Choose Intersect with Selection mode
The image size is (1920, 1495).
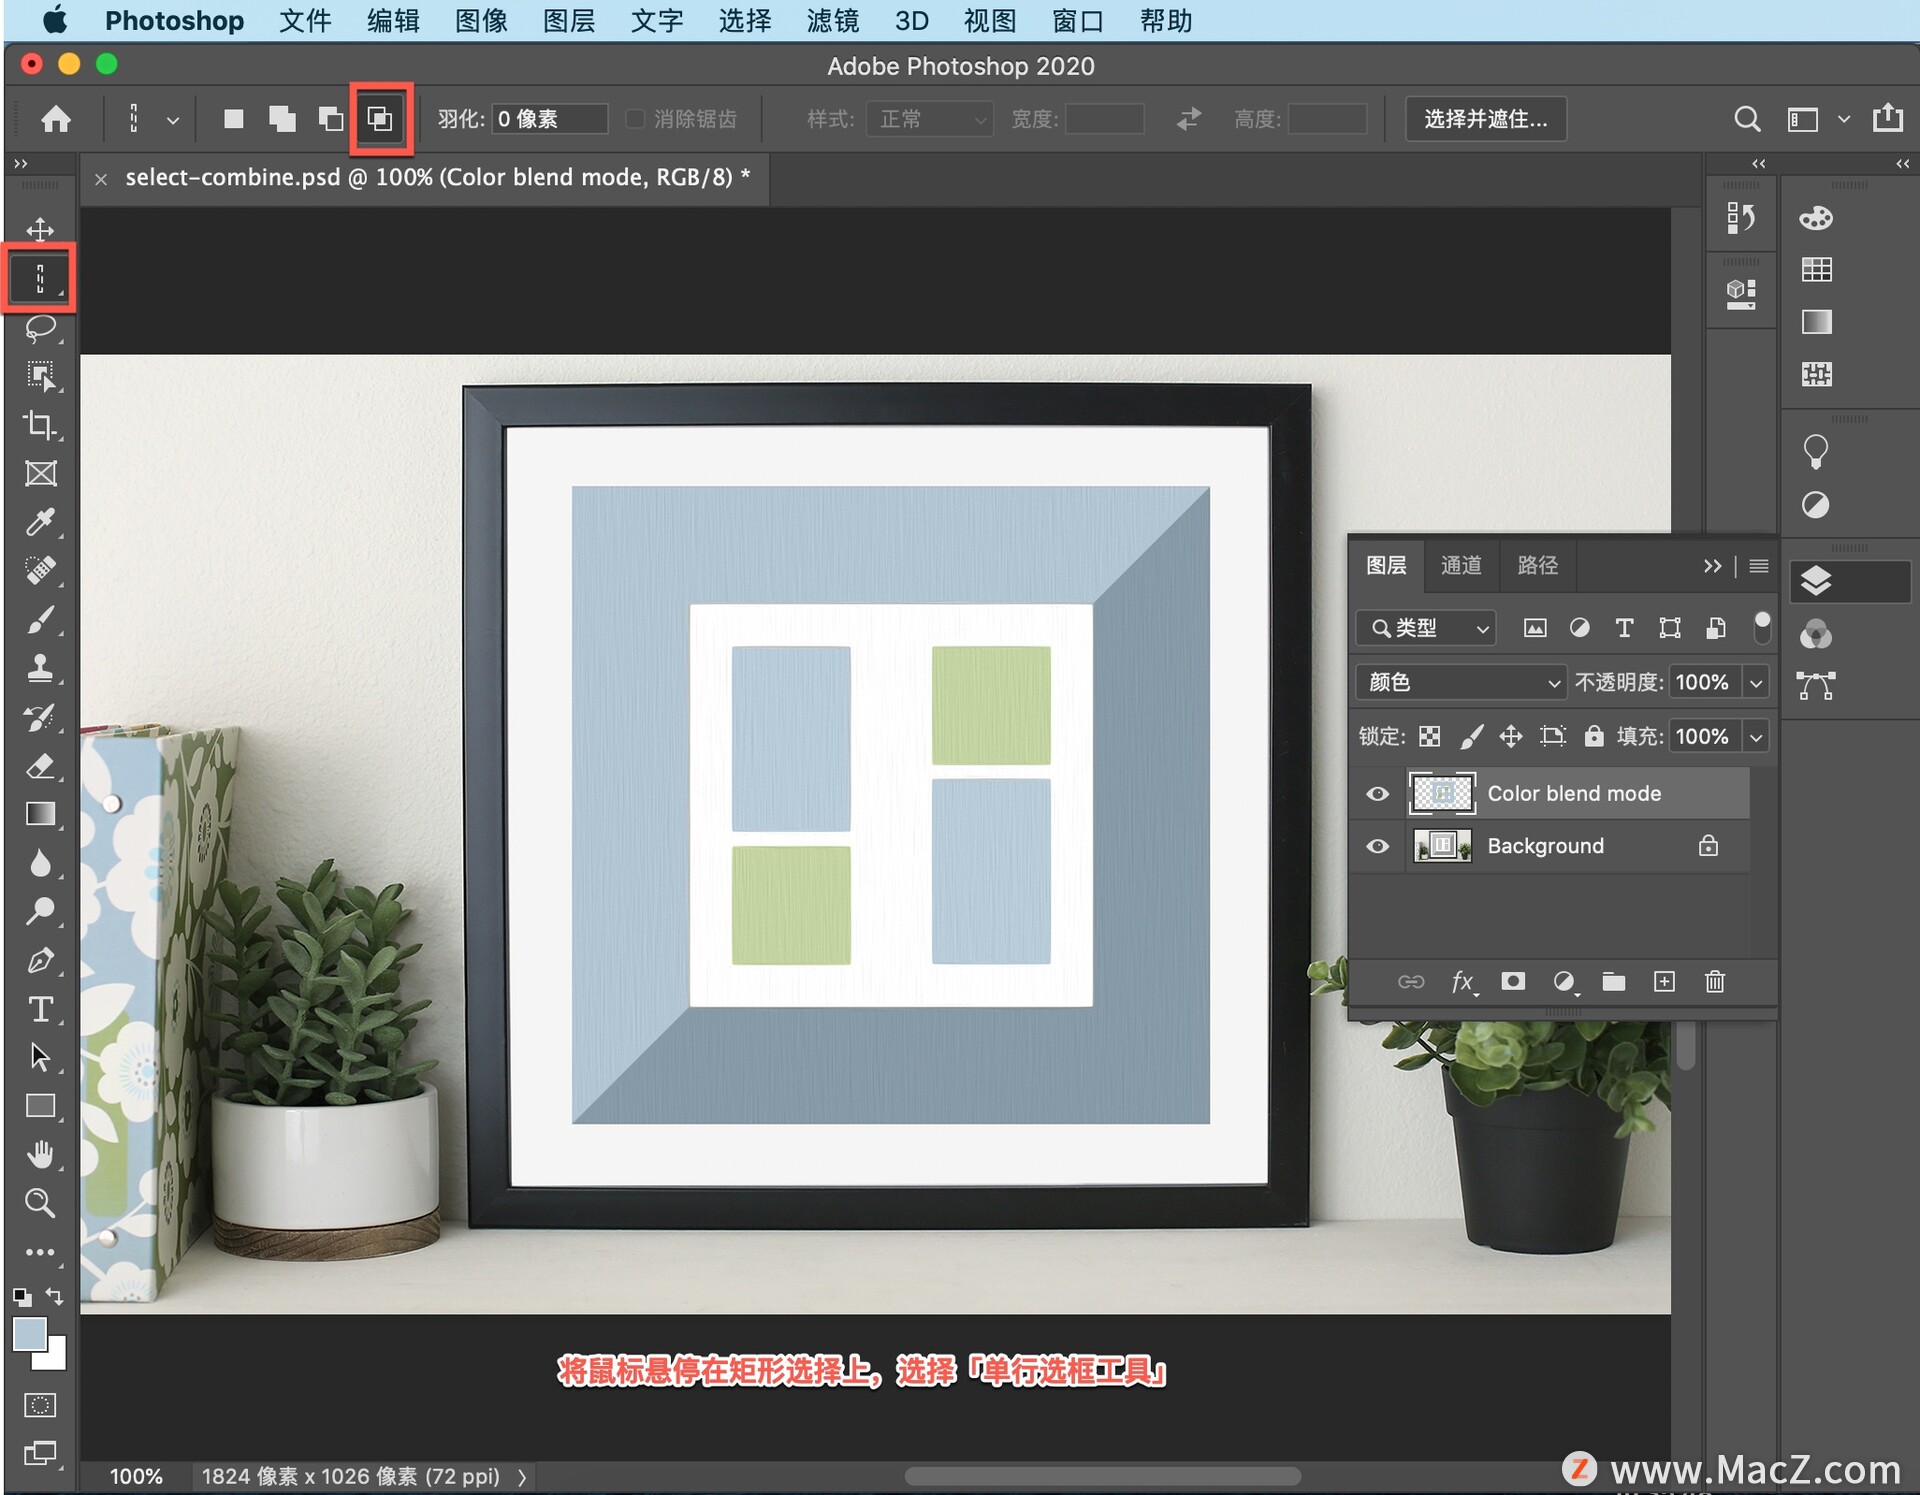click(380, 119)
